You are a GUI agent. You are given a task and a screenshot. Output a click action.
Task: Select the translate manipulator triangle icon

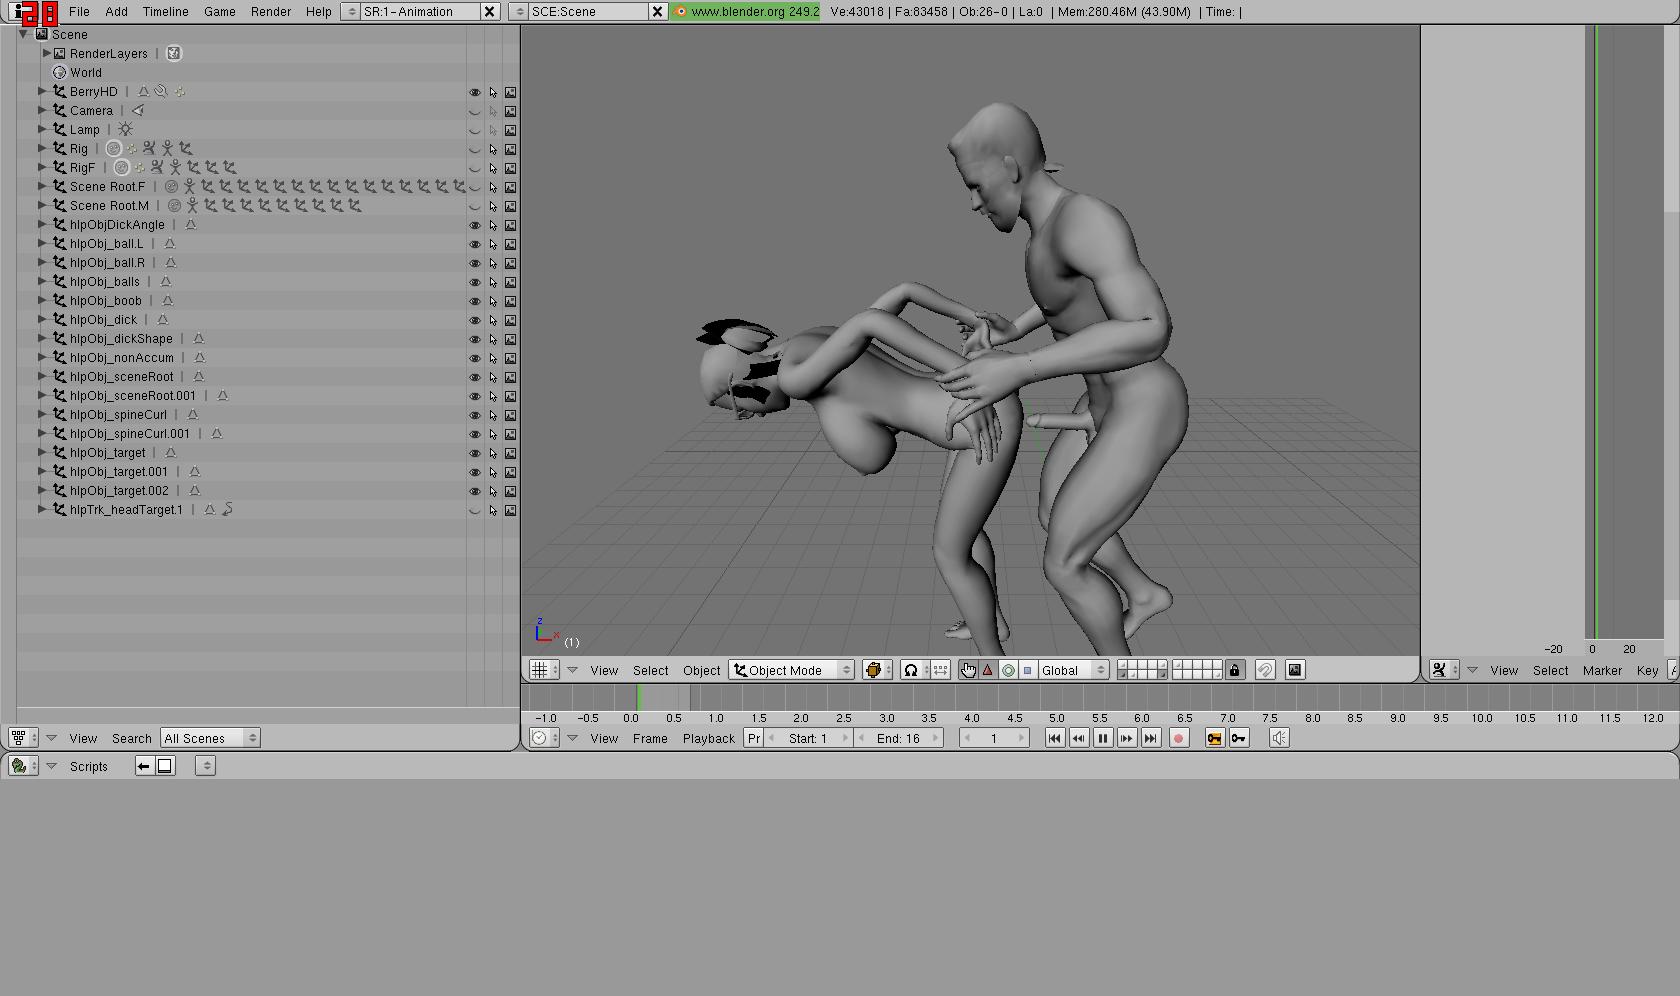pyautogui.click(x=988, y=670)
